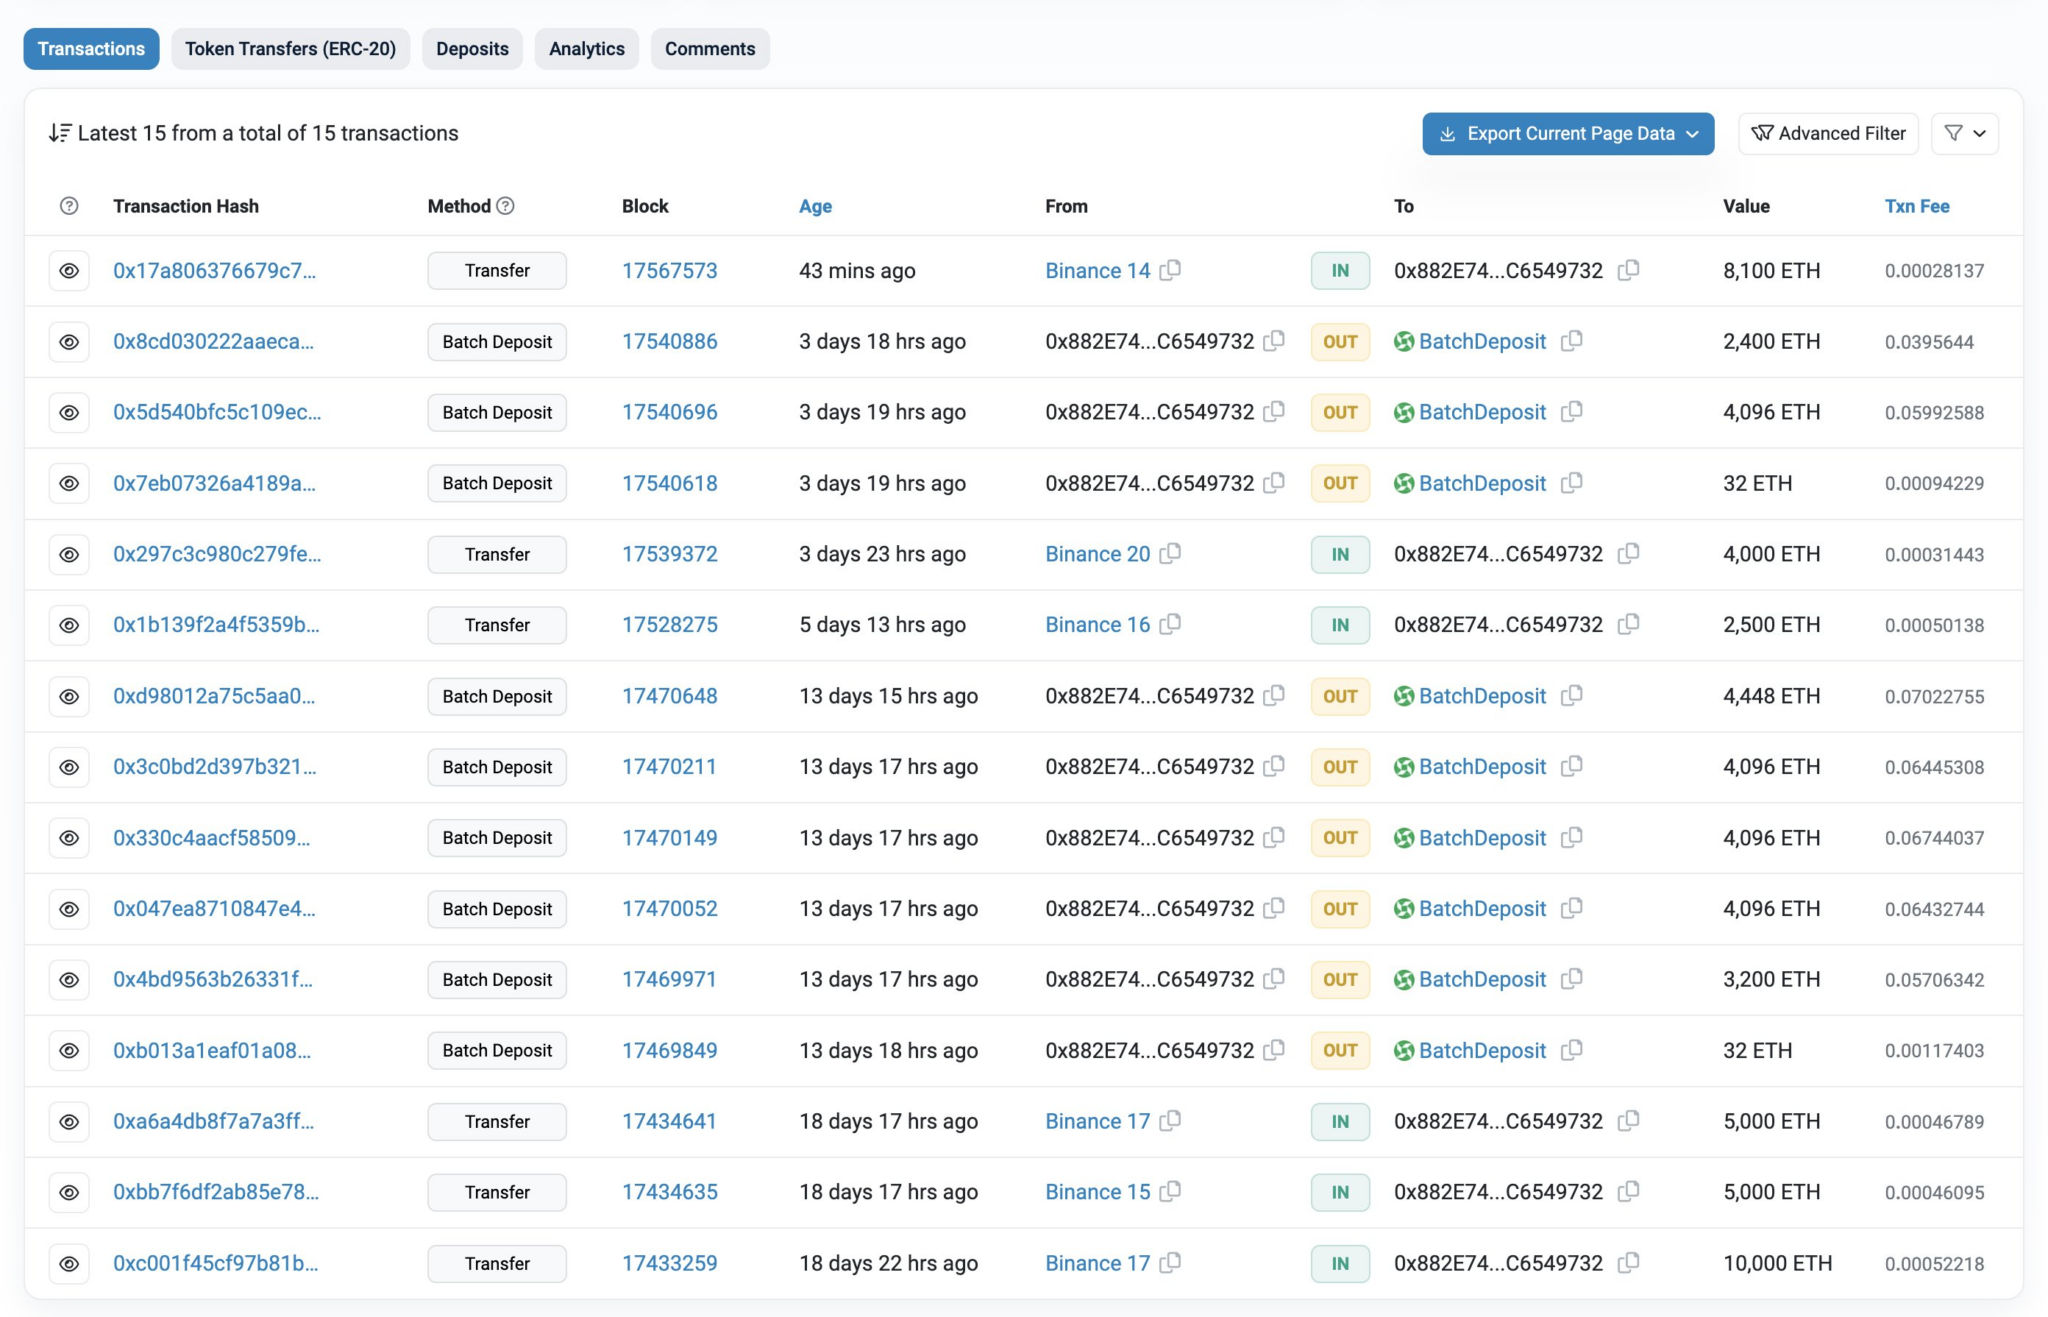Open block 17567573
The width and height of the screenshot is (2048, 1317).
669,271
